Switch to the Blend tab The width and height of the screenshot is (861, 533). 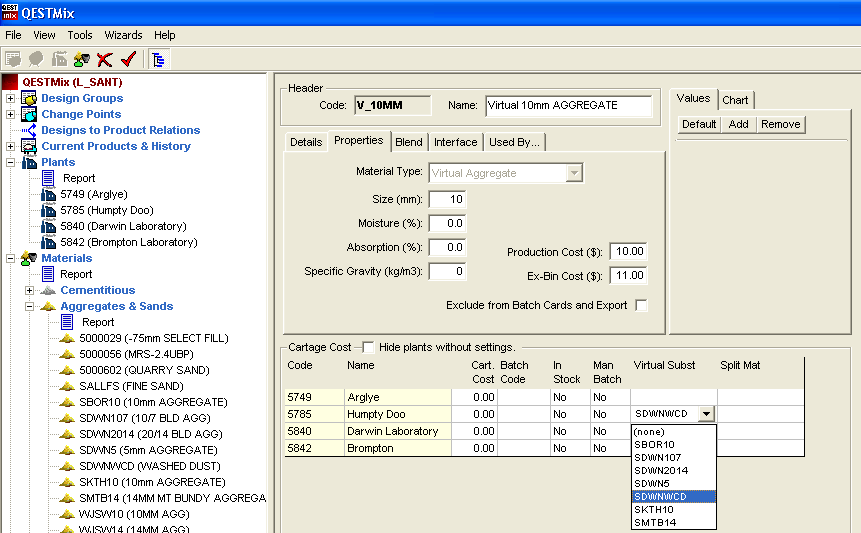[x=408, y=142]
